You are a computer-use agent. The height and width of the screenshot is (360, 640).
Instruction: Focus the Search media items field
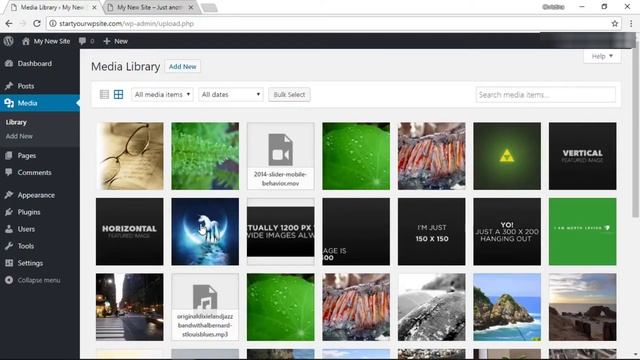click(545, 95)
